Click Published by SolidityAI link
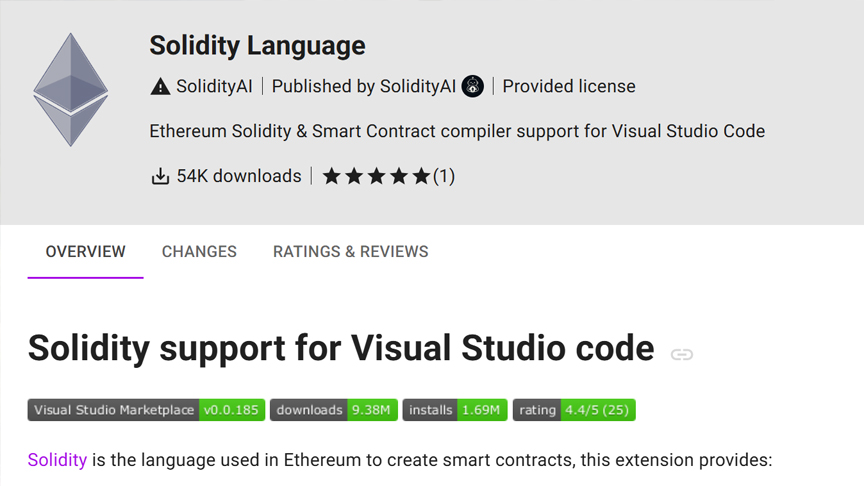The image size is (864, 486). click(x=364, y=87)
